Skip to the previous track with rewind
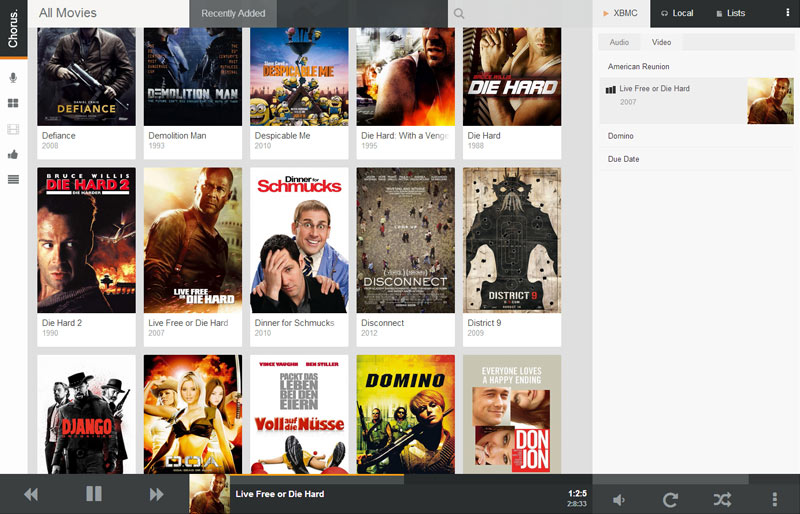The width and height of the screenshot is (800, 514). (x=31, y=494)
